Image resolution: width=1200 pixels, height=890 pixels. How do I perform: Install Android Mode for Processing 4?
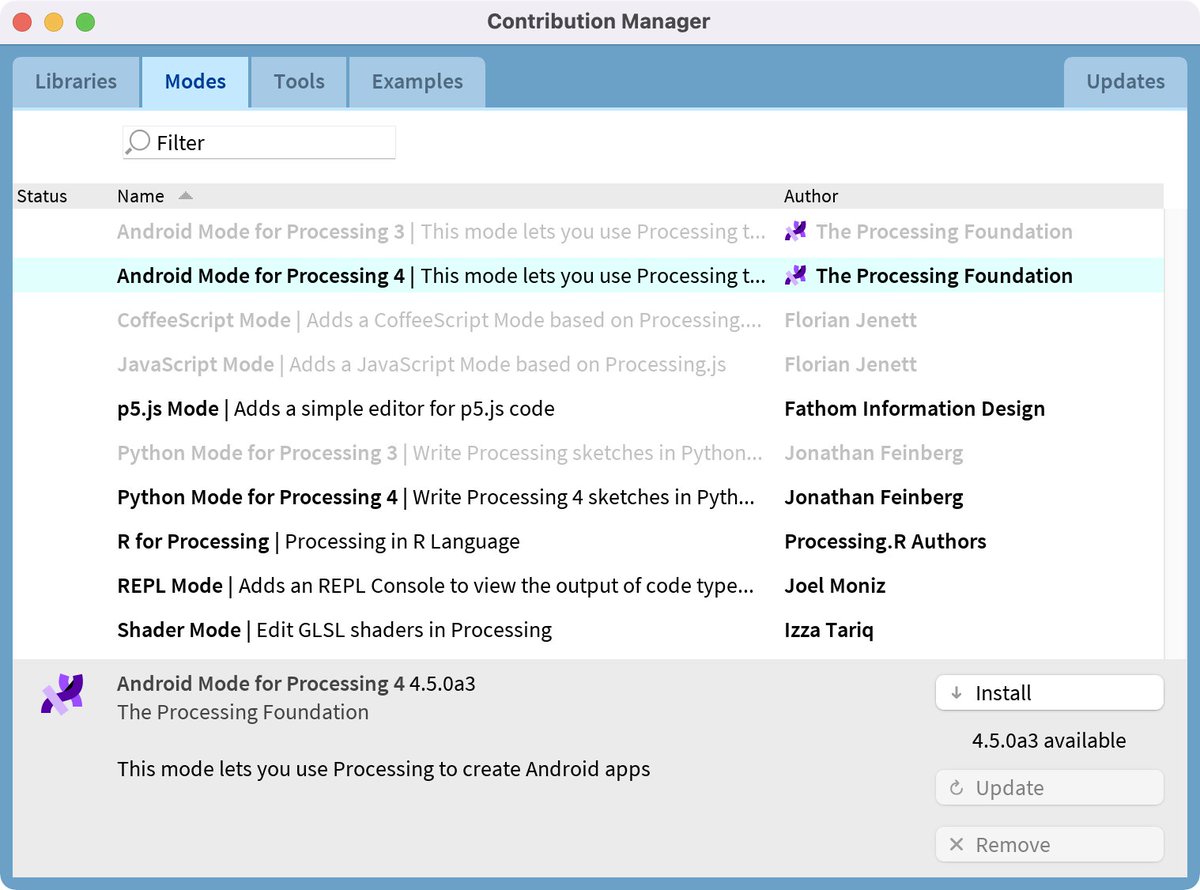tap(1049, 693)
